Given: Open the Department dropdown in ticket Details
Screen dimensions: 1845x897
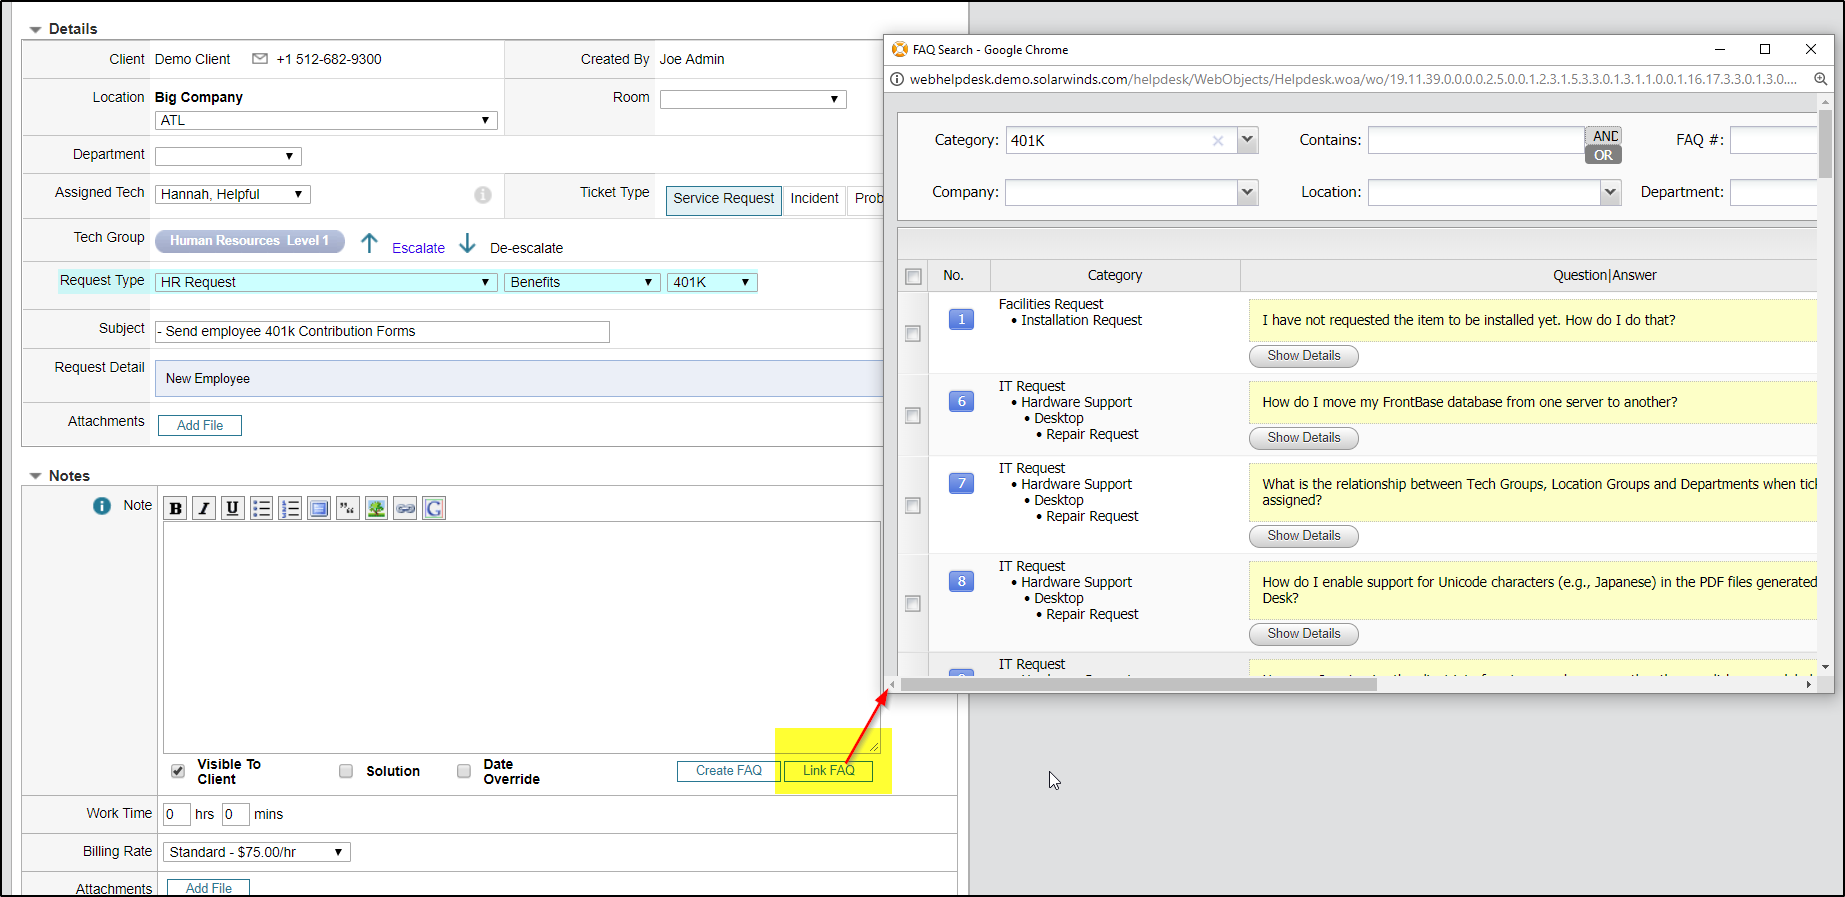Looking at the screenshot, I should click(x=228, y=156).
